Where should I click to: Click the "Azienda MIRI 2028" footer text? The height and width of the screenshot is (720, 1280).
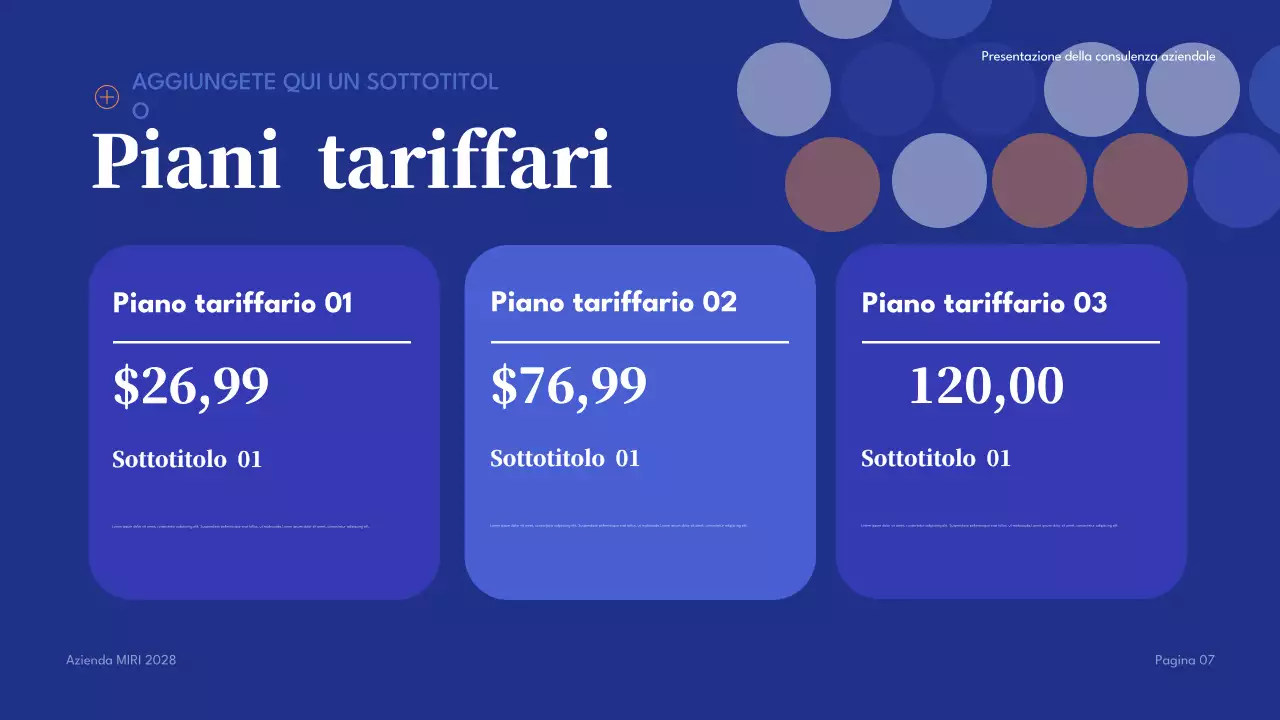121,660
